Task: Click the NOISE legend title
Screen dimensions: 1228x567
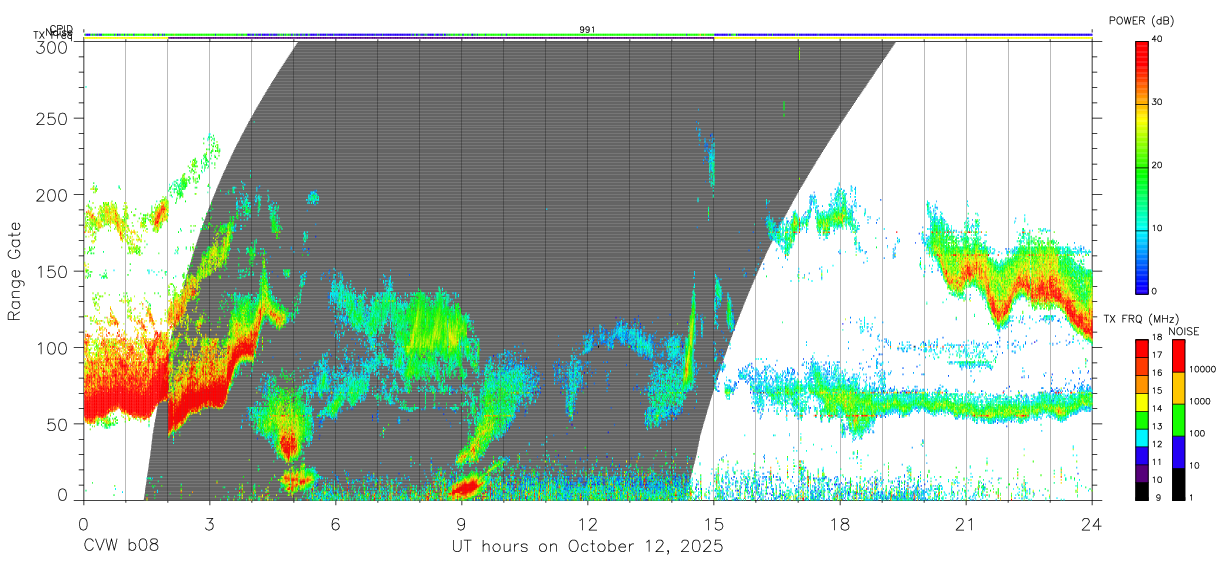Action: coord(1184,332)
